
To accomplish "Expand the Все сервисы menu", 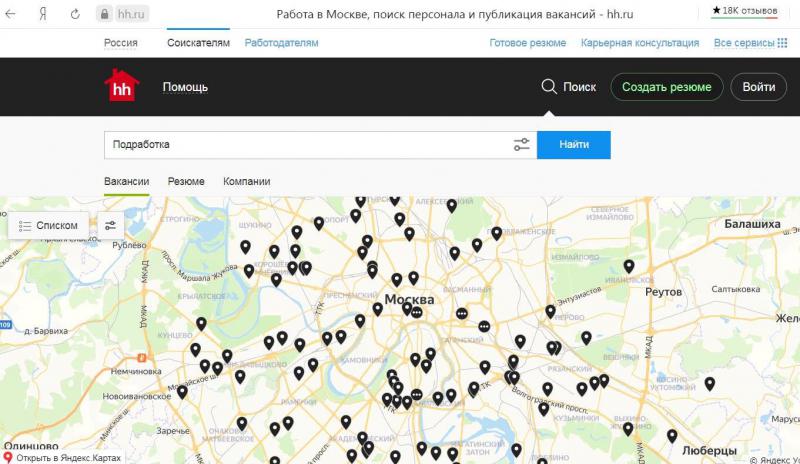I will (750, 43).
